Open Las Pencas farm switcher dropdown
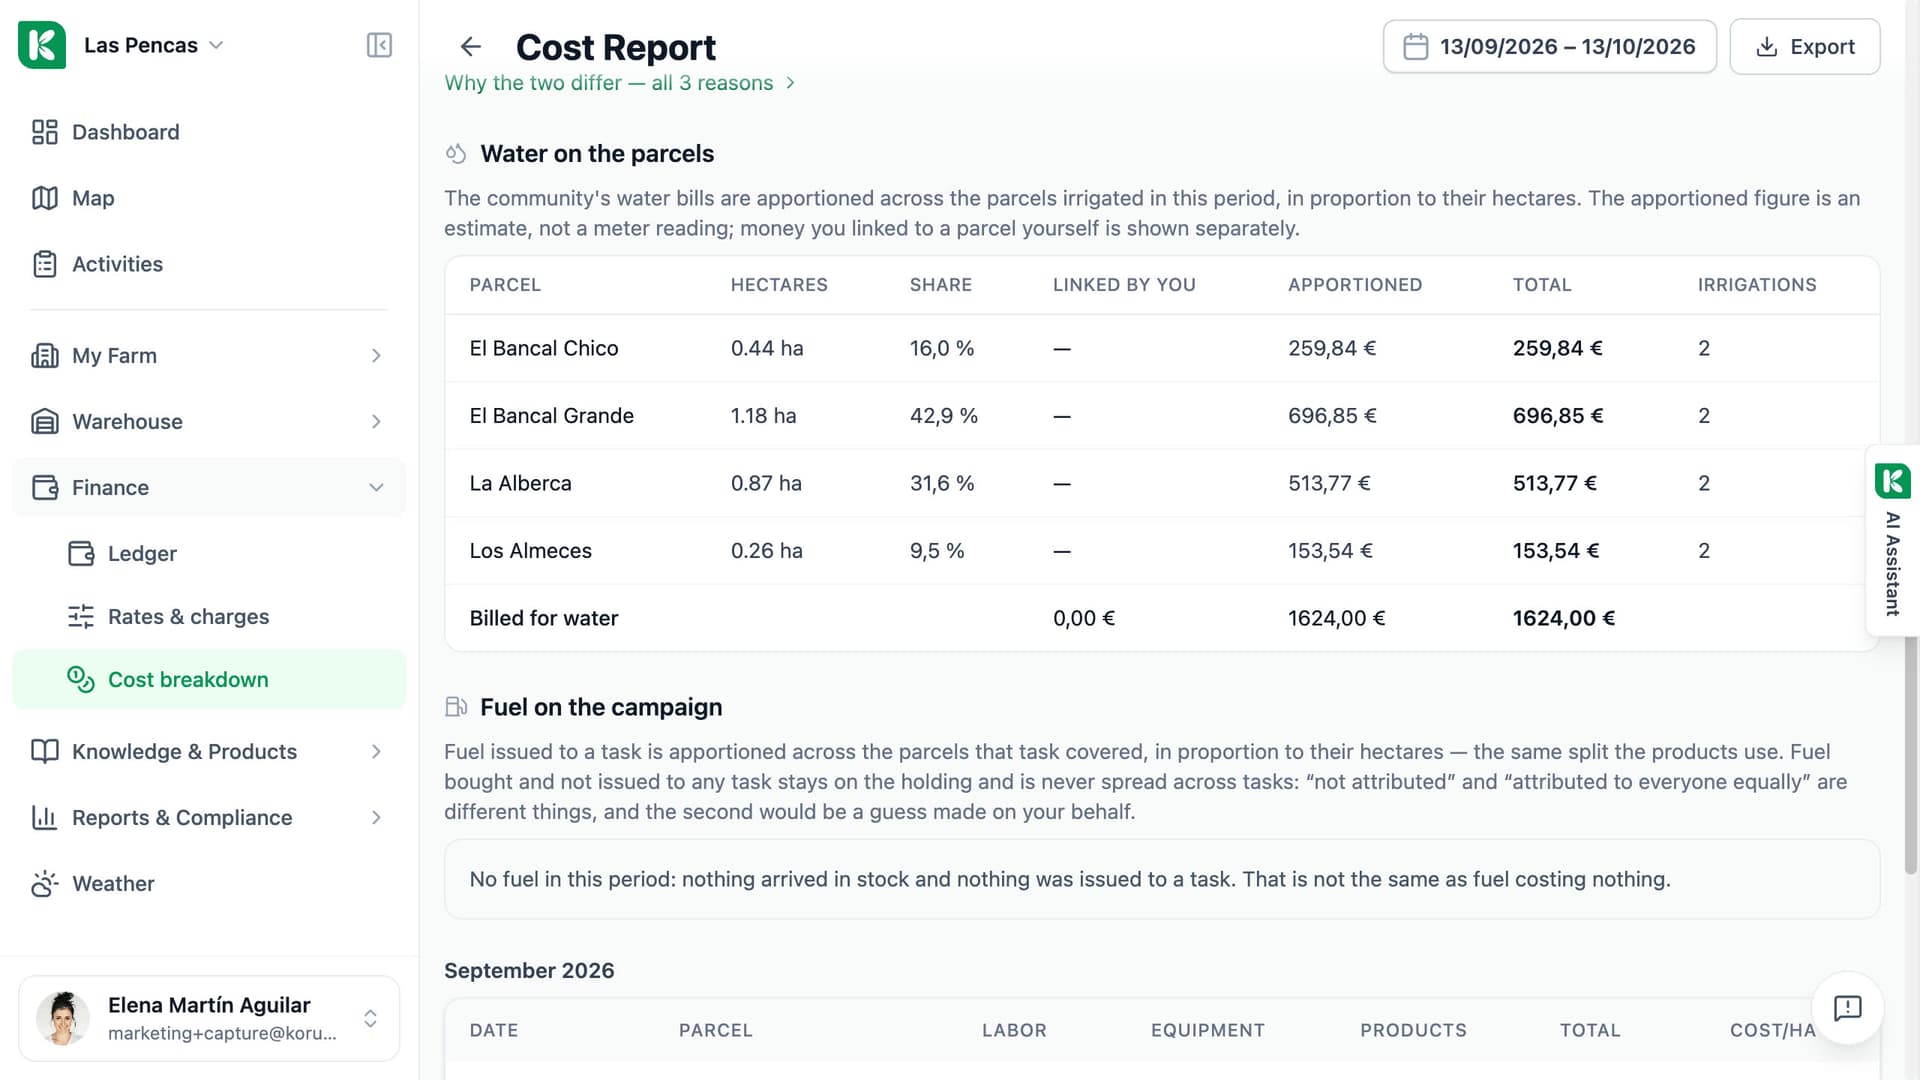This screenshot has height=1080, width=1920. pos(153,45)
